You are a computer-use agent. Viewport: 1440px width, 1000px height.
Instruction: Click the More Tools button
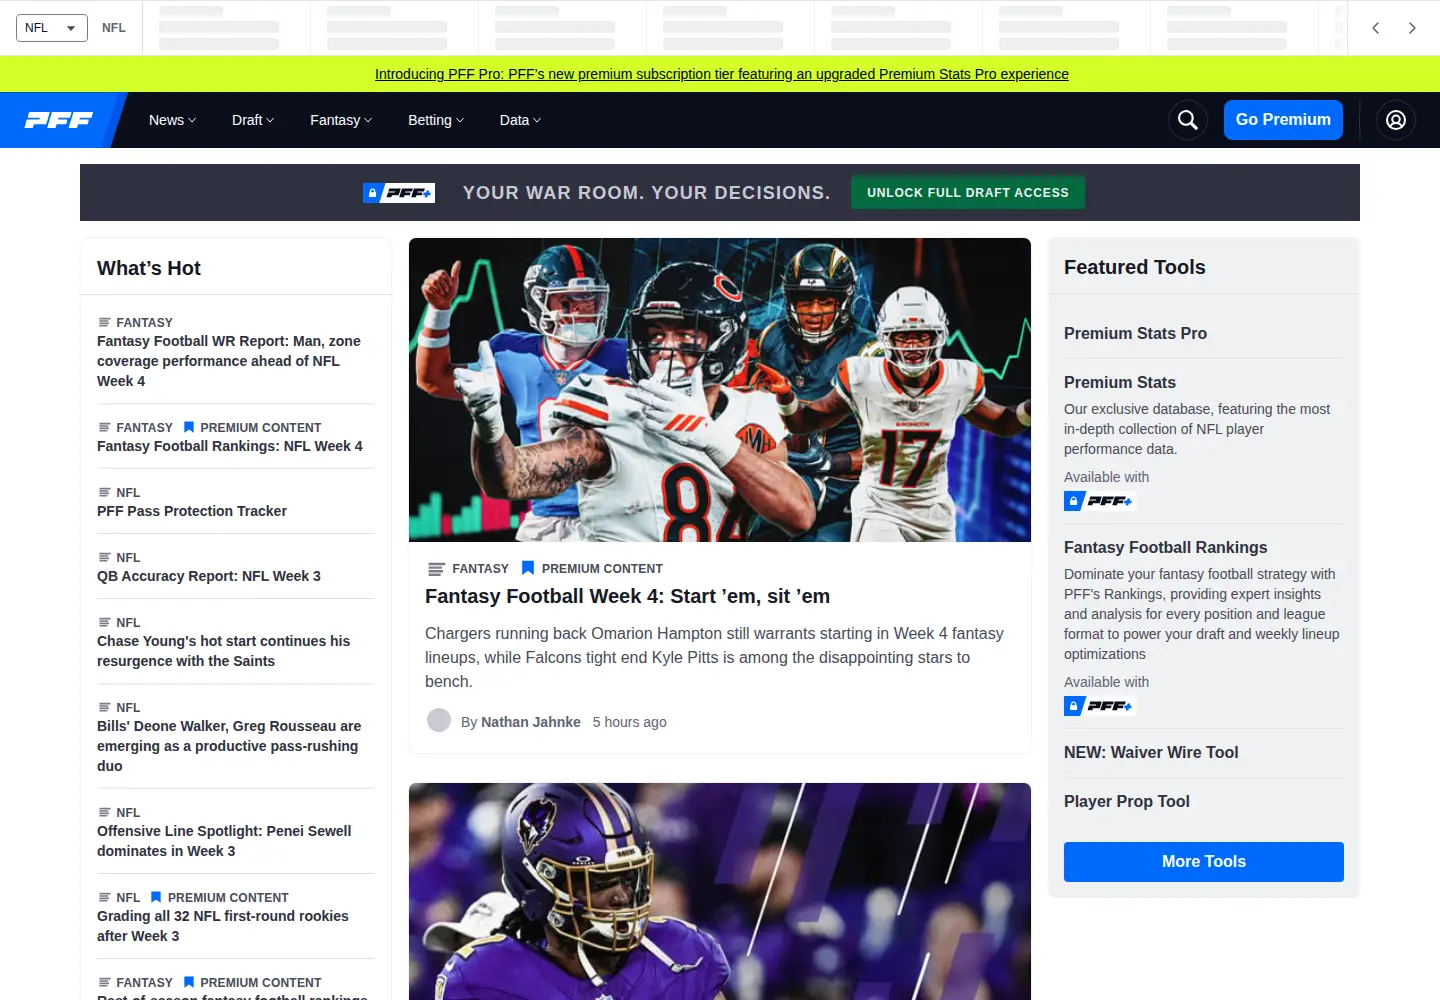pyautogui.click(x=1204, y=862)
